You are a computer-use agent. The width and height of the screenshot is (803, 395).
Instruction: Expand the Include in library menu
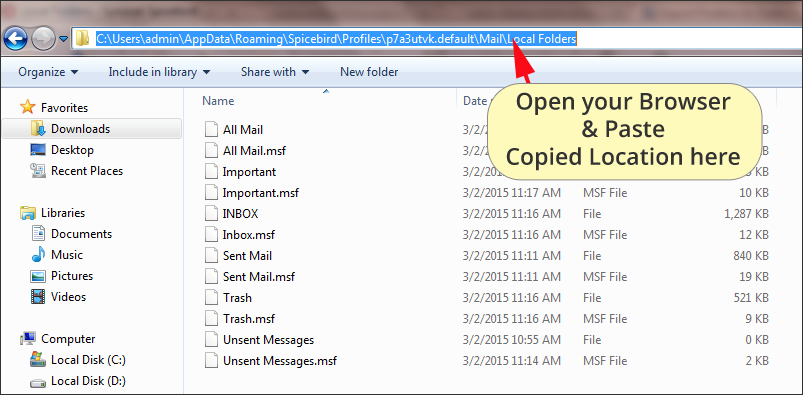(x=159, y=72)
